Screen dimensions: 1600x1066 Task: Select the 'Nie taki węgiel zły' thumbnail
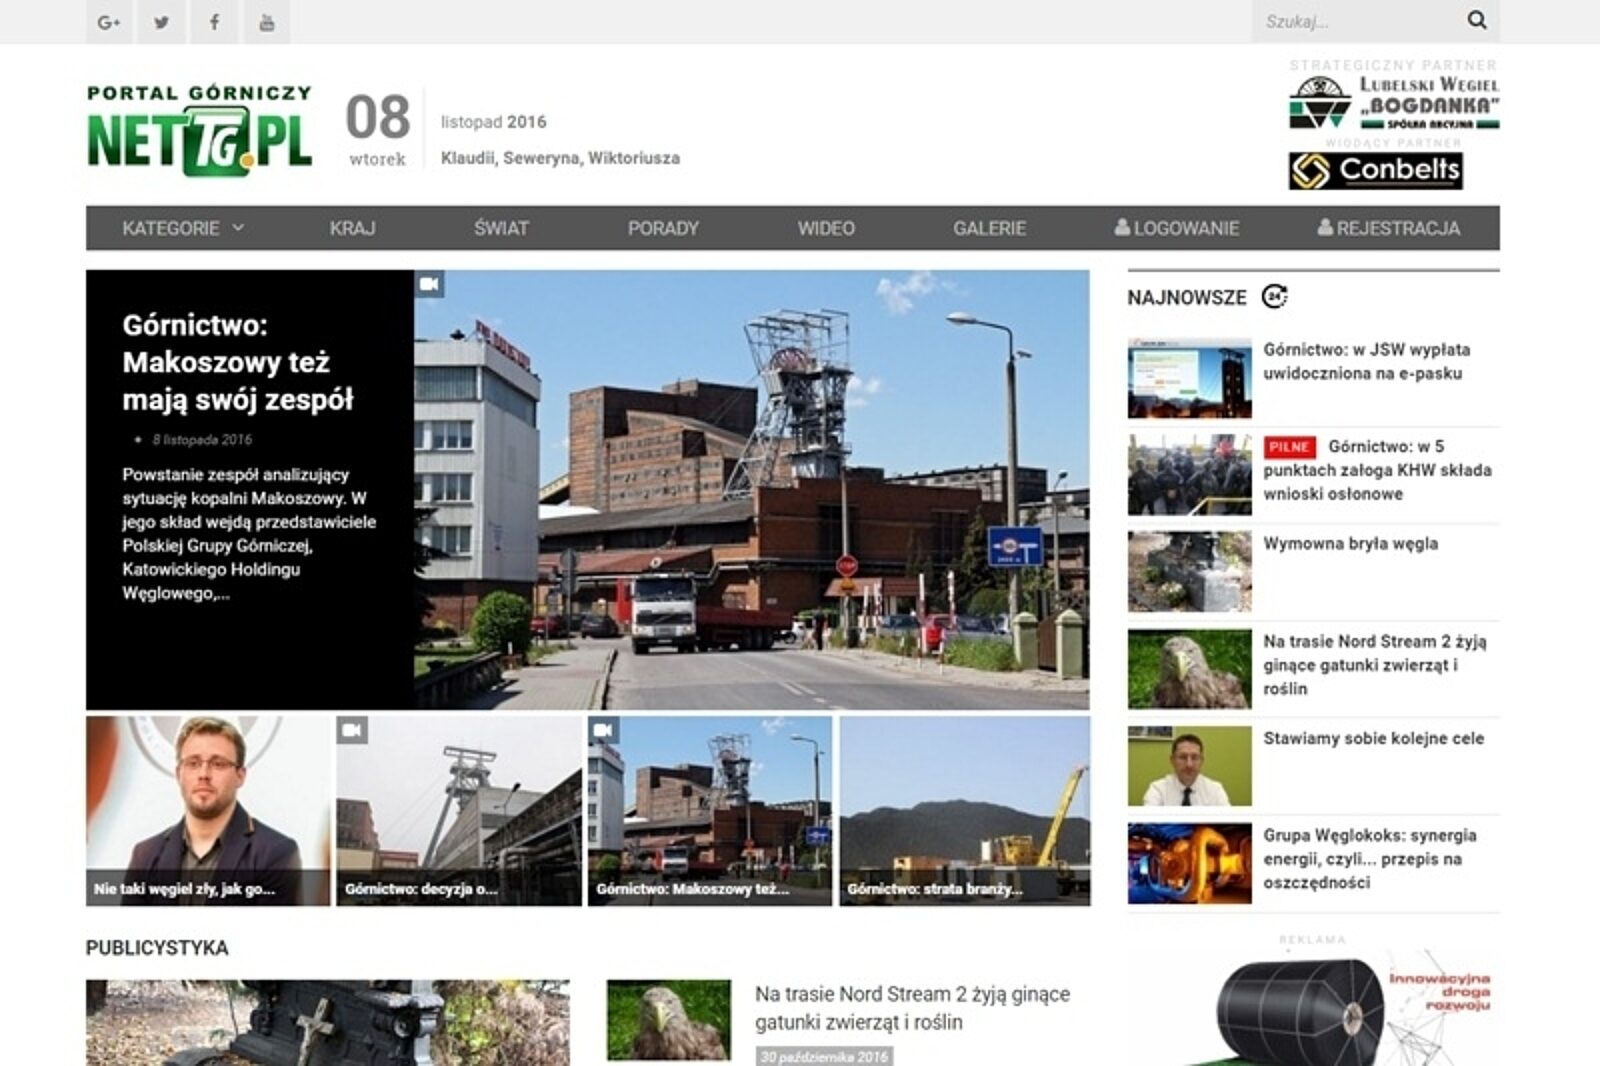[x=208, y=811]
